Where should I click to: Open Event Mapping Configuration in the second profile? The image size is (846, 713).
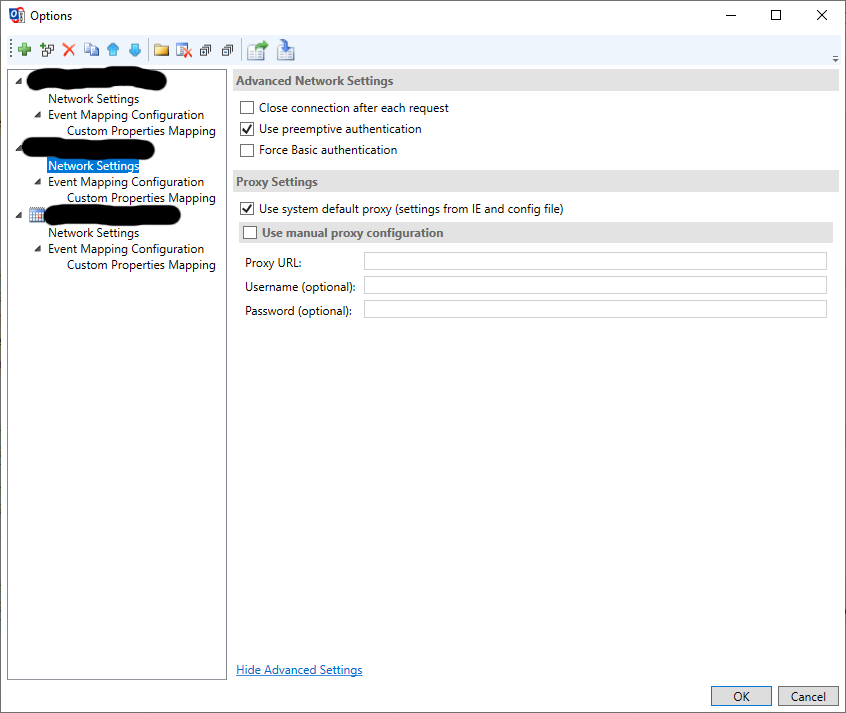[126, 182]
